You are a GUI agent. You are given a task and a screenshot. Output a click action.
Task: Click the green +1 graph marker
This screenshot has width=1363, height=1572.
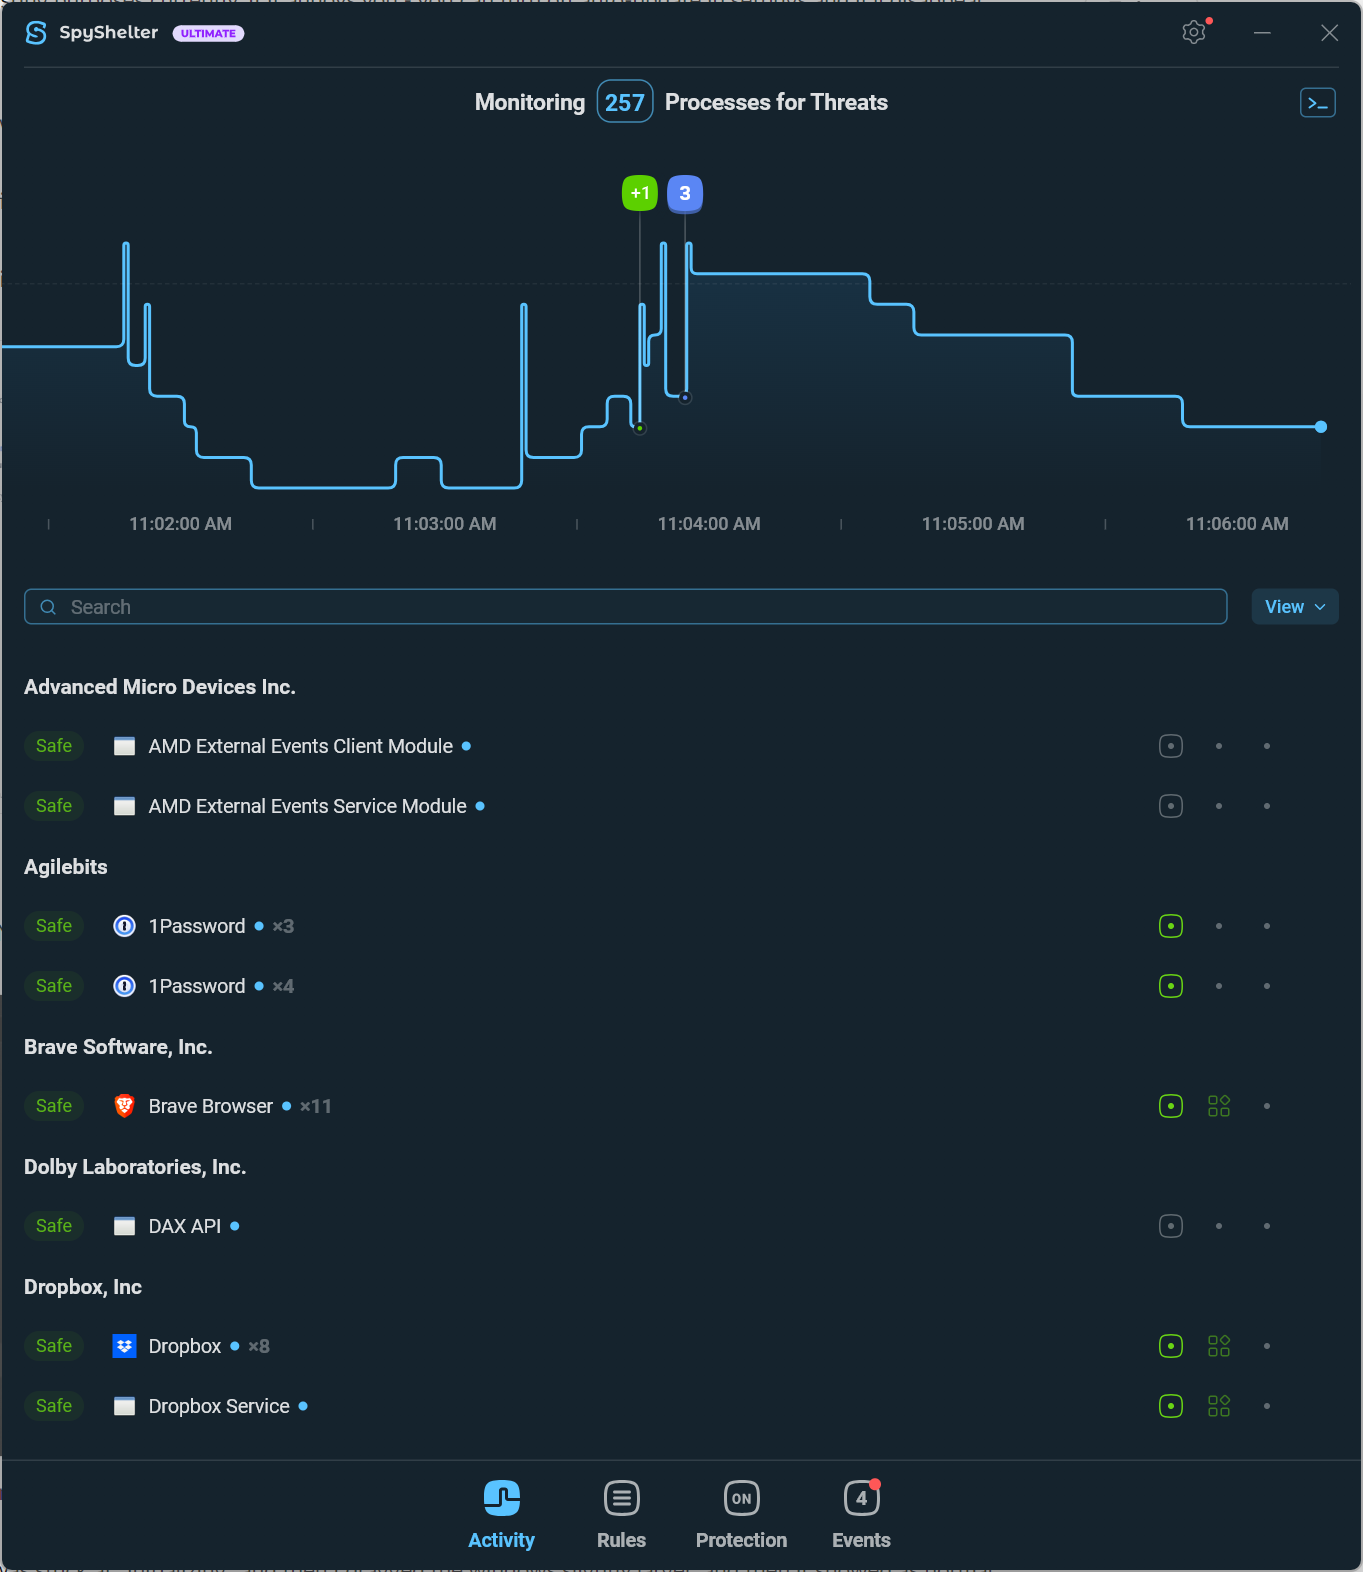pyautogui.click(x=640, y=193)
